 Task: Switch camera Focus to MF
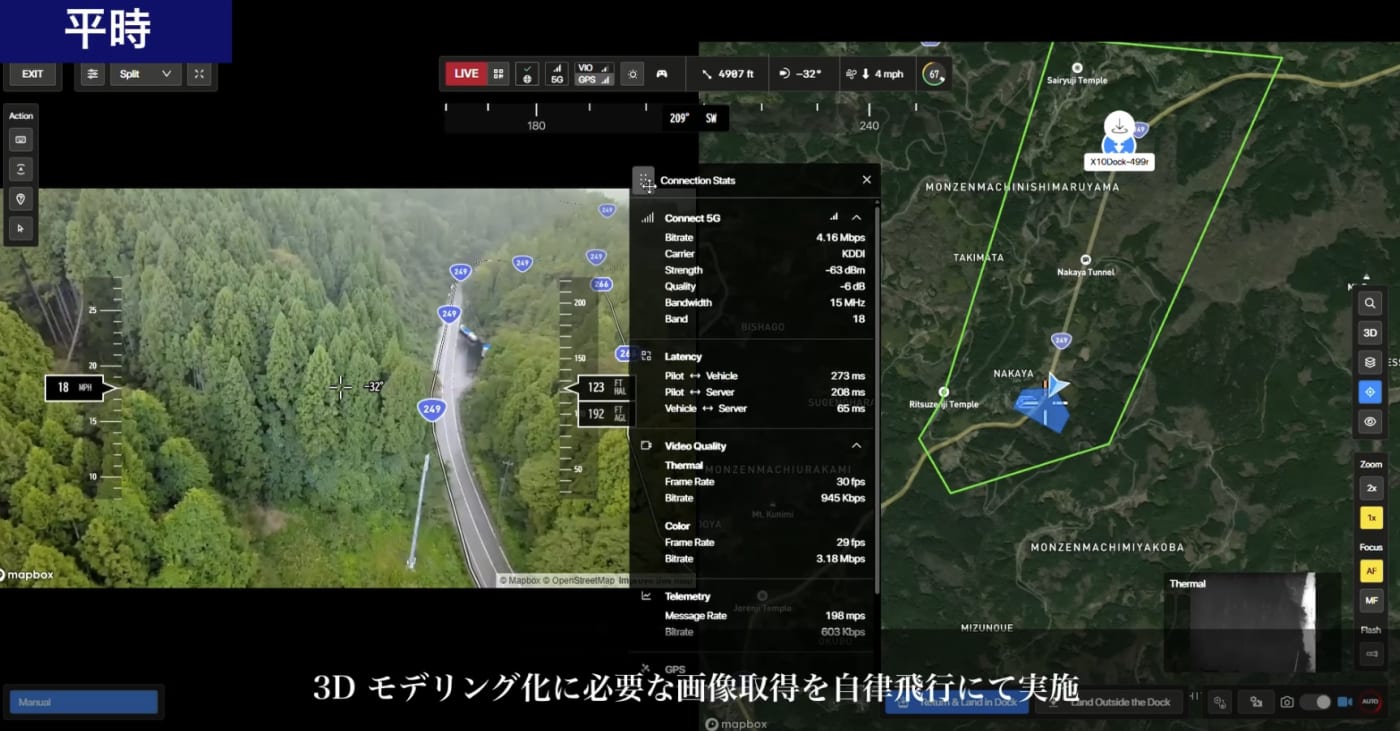[x=1370, y=600]
